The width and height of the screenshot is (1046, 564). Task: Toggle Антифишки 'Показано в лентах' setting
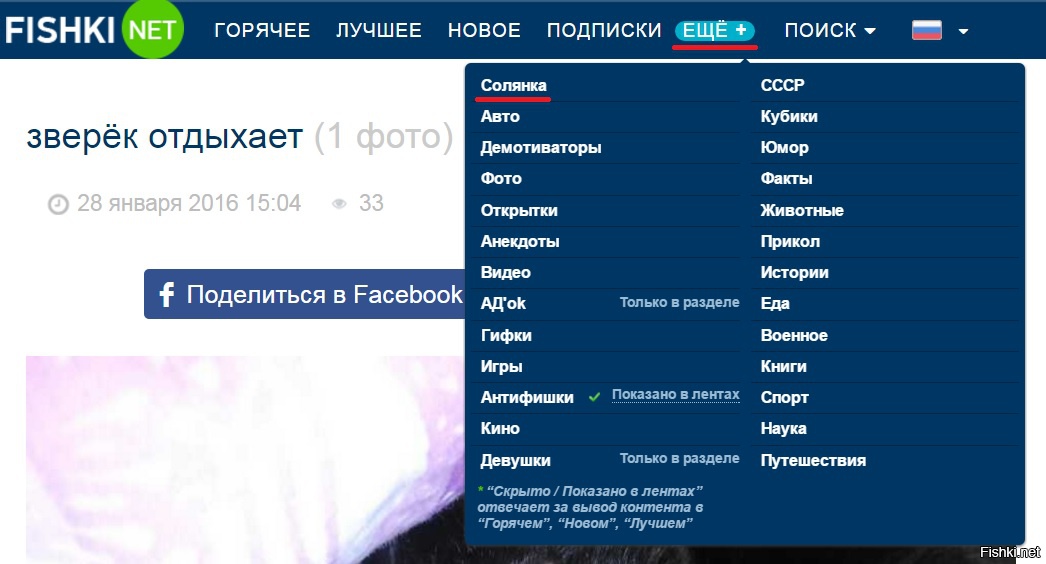[675, 395]
